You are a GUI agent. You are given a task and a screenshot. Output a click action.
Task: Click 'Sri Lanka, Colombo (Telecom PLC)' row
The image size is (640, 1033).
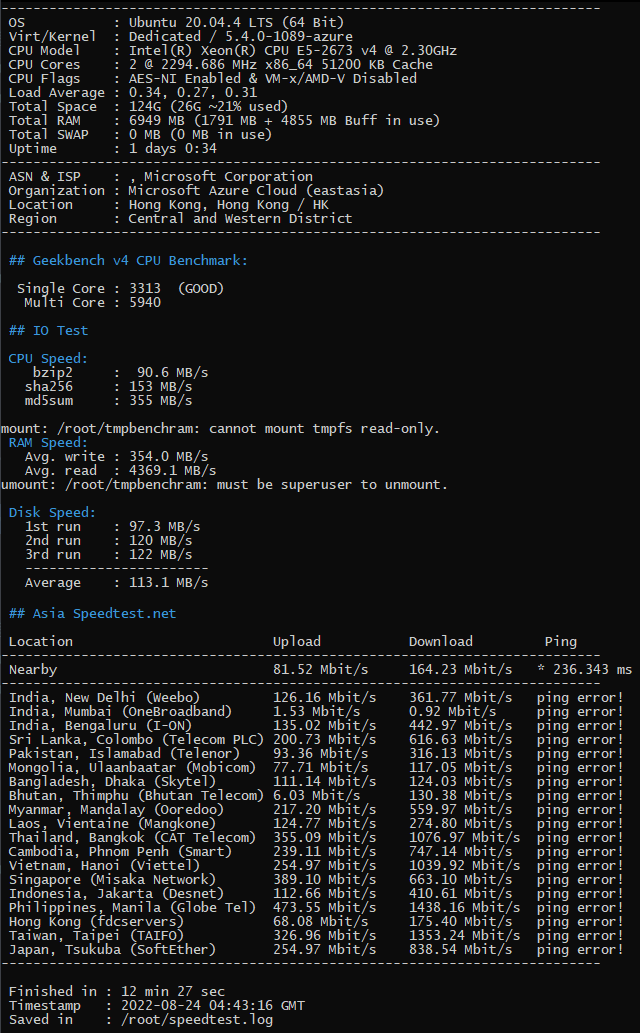point(316,740)
